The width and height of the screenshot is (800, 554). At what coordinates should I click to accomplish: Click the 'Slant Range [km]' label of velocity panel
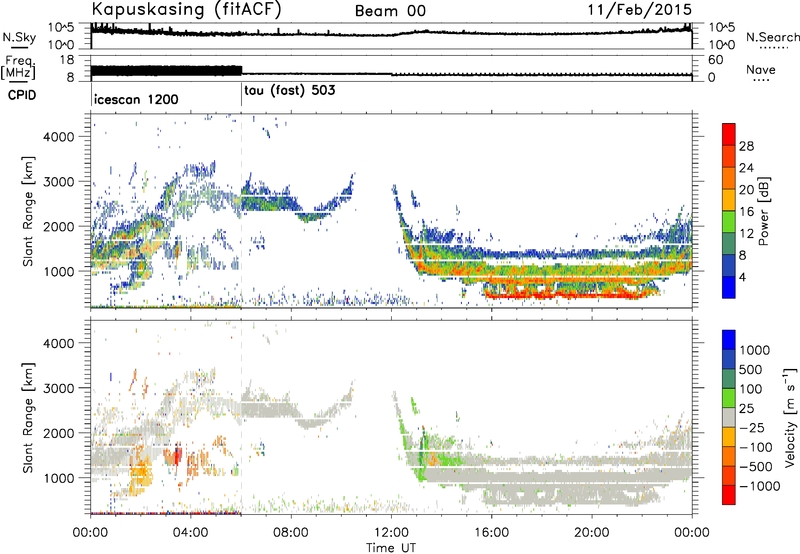click(28, 418)
